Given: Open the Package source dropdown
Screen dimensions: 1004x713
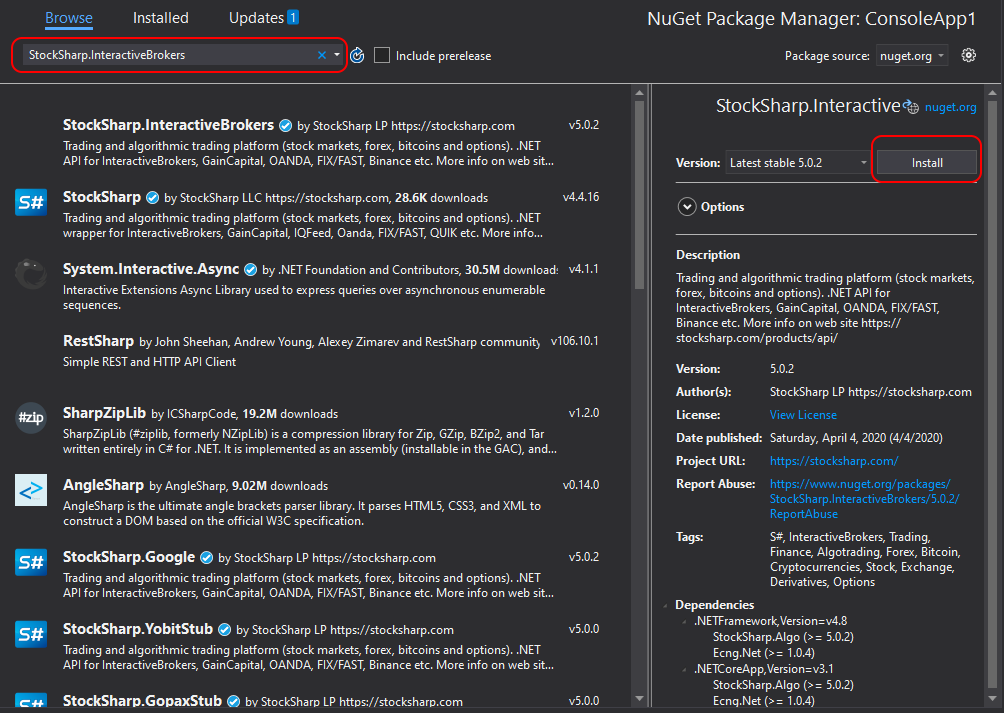Looking at the screenshot, I should [912, 56].
